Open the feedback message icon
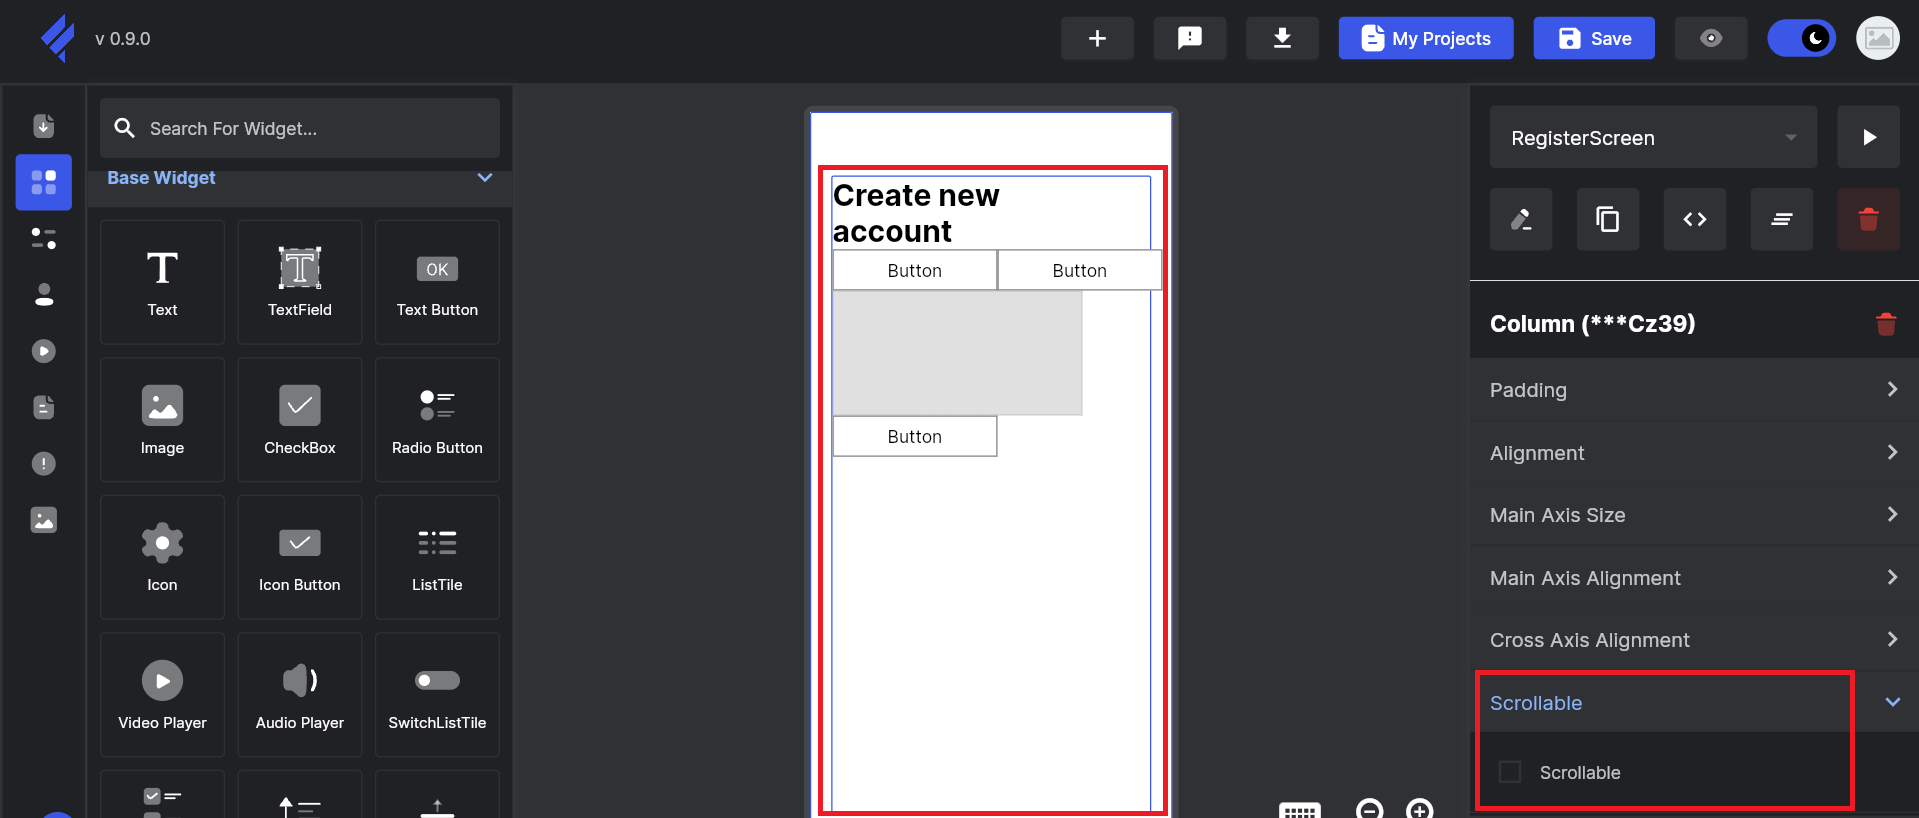1919x818 pixels. [1189, 38]
